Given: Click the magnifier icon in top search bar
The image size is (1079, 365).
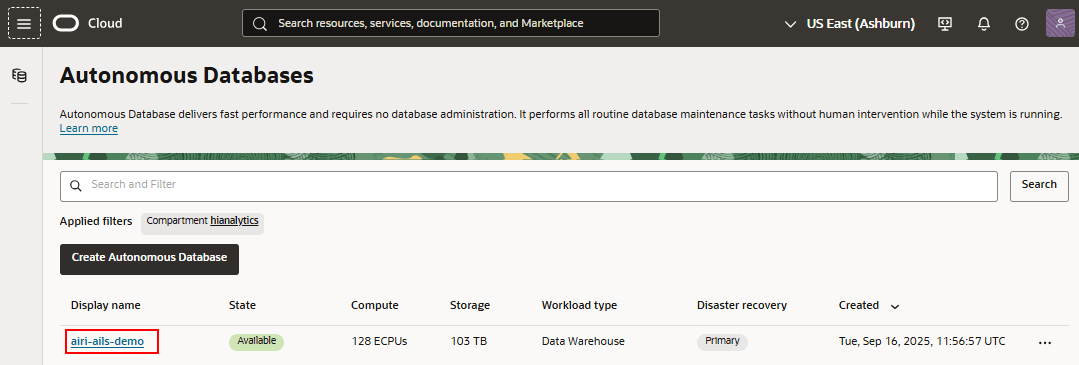Looking at the screenshot, I should pyautogui.click(x=259, y=23).
